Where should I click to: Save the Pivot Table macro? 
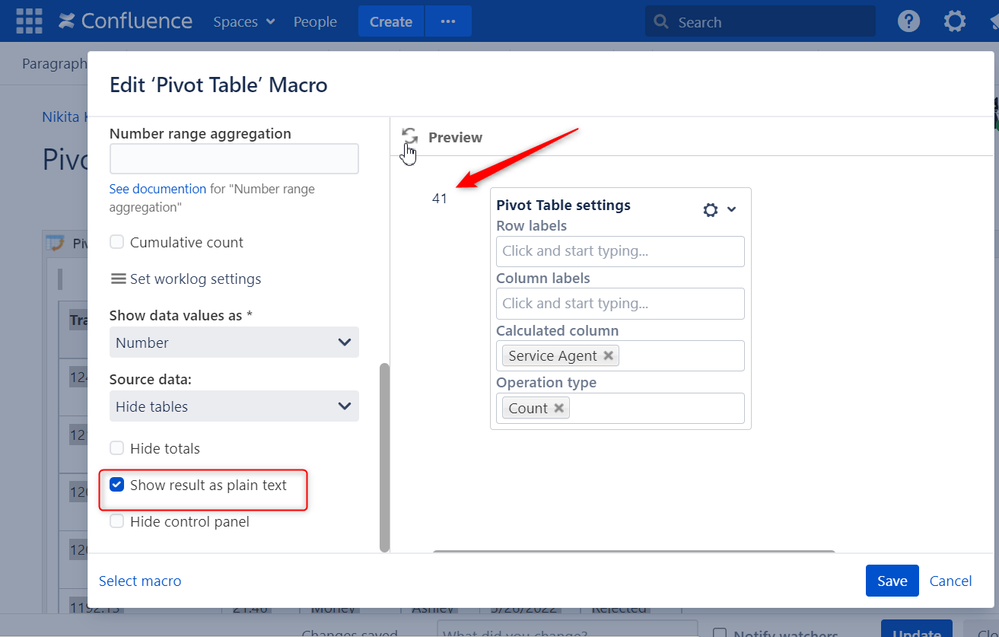(x=892, y=581)
